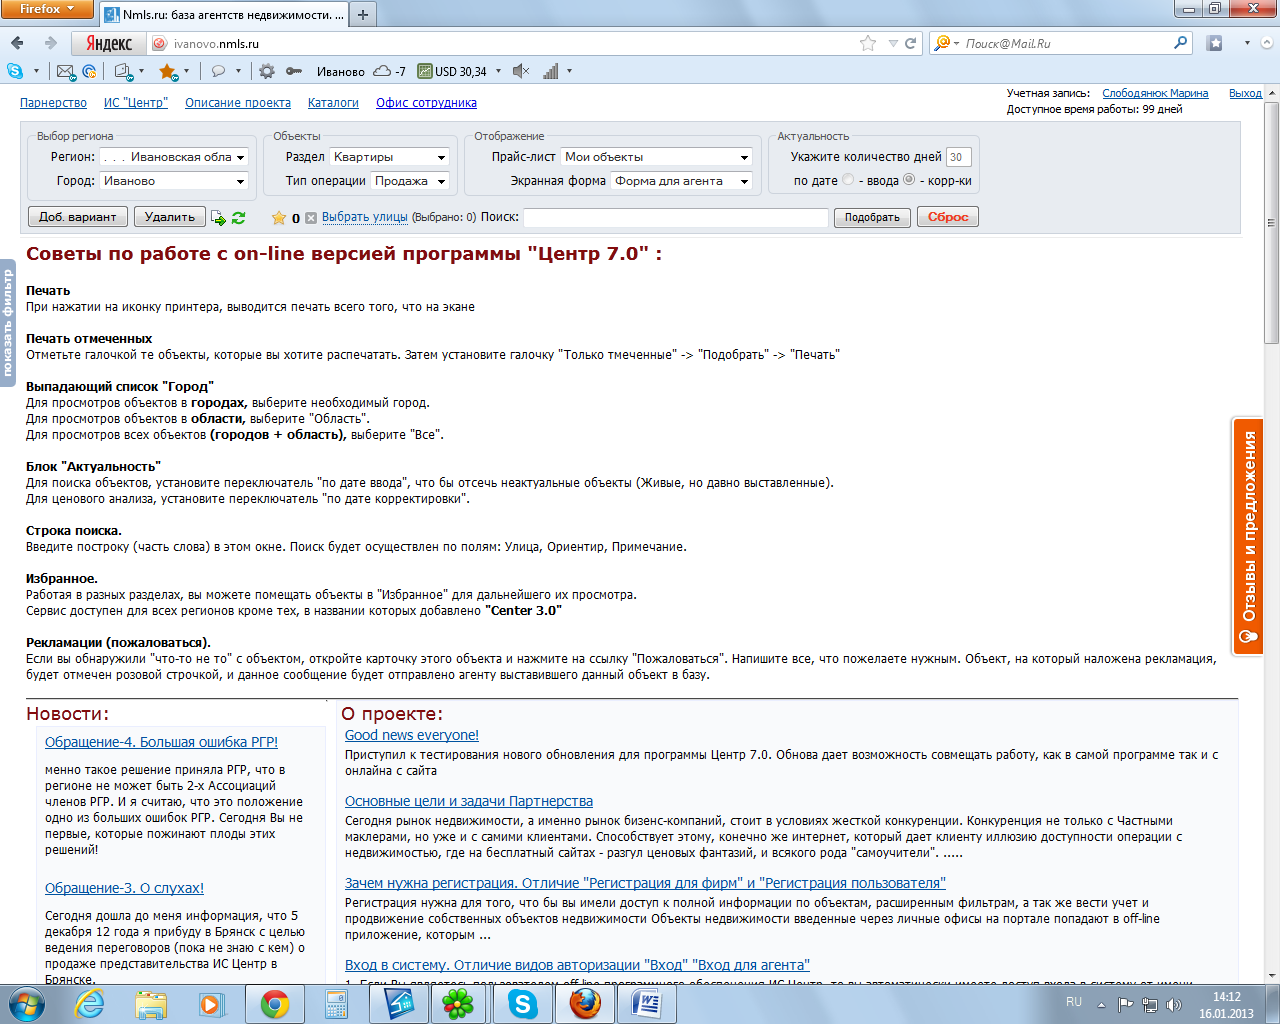
Task: Click the export page icon beside Удалить
Action: click(218, 217)
